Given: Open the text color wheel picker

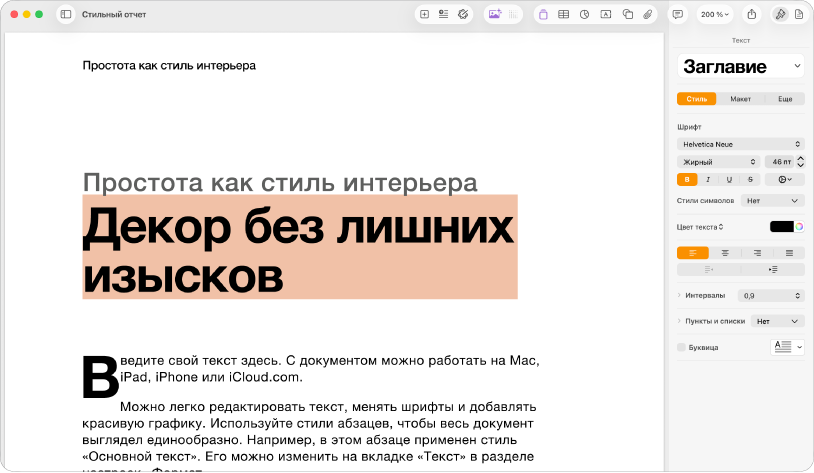Looking at the screenshot, I should (799, 227).
